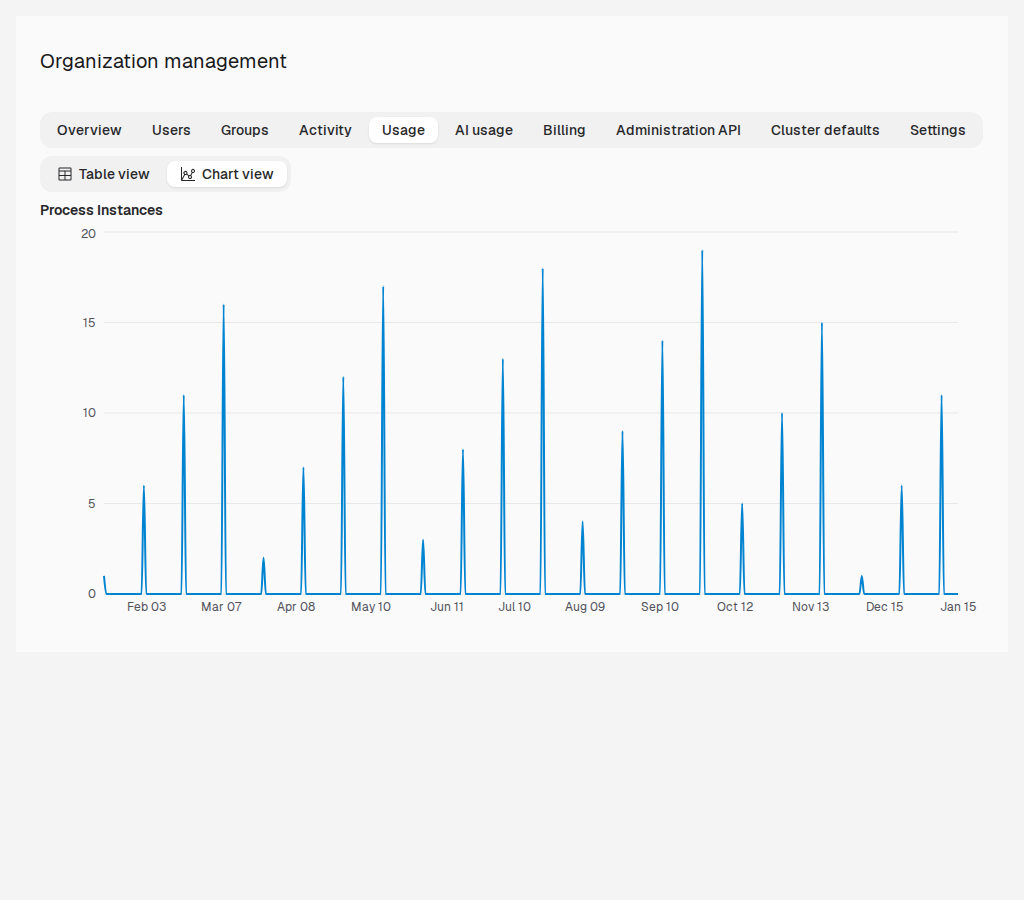Click the Jun 11 axis label
Image resolution: width=1024 pixels, height=900 pixels.
click(447, 607)
